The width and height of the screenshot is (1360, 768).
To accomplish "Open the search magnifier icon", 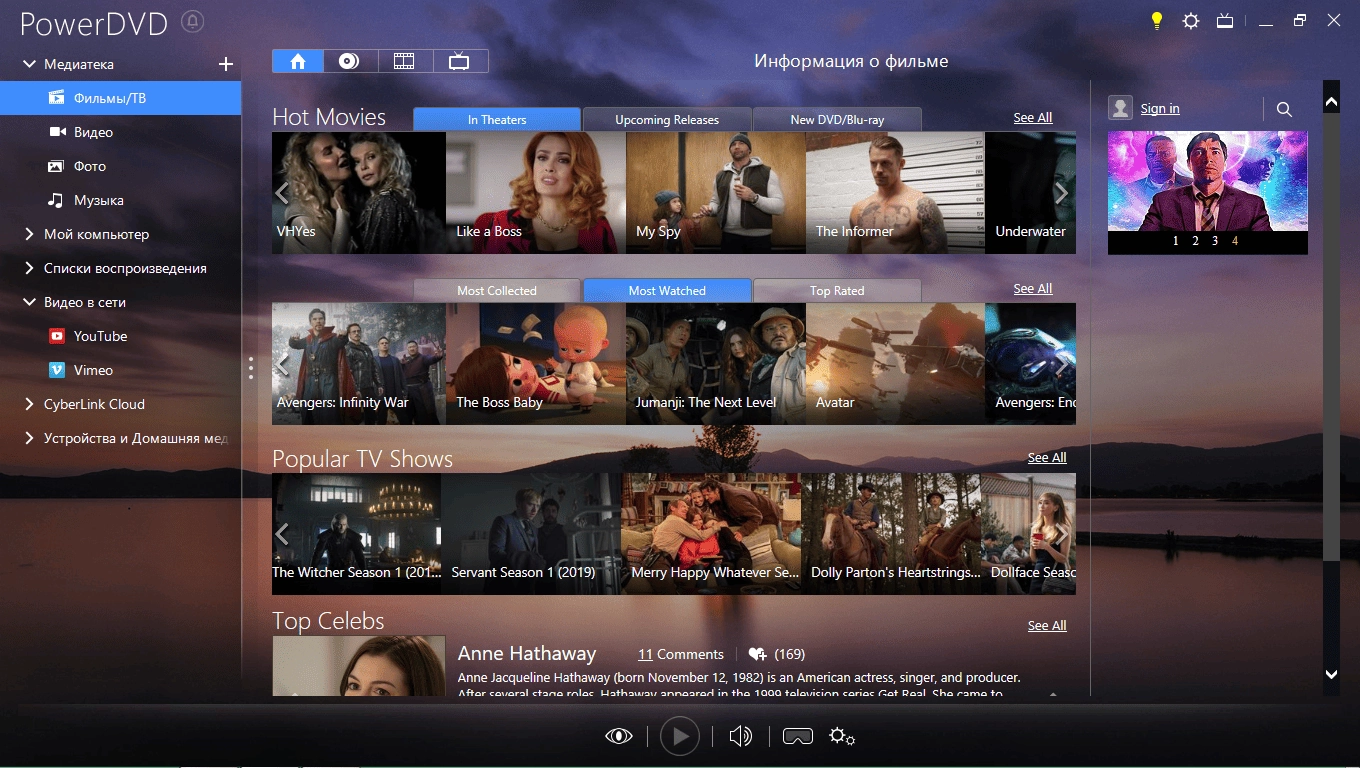I will pyautogui.click(x=1285, y=109).
